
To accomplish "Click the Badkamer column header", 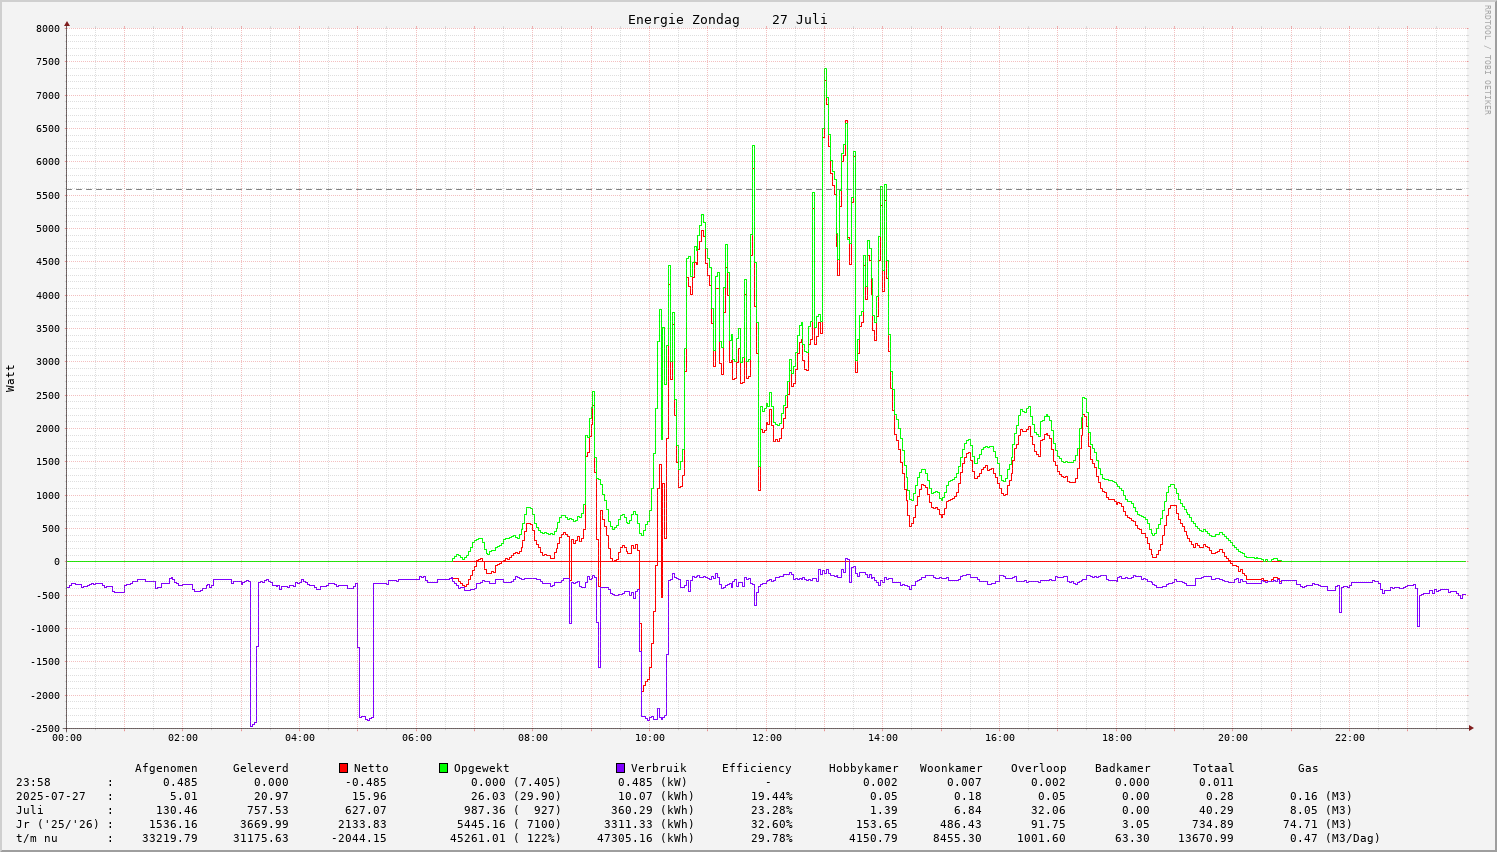I will [1122, 768].
